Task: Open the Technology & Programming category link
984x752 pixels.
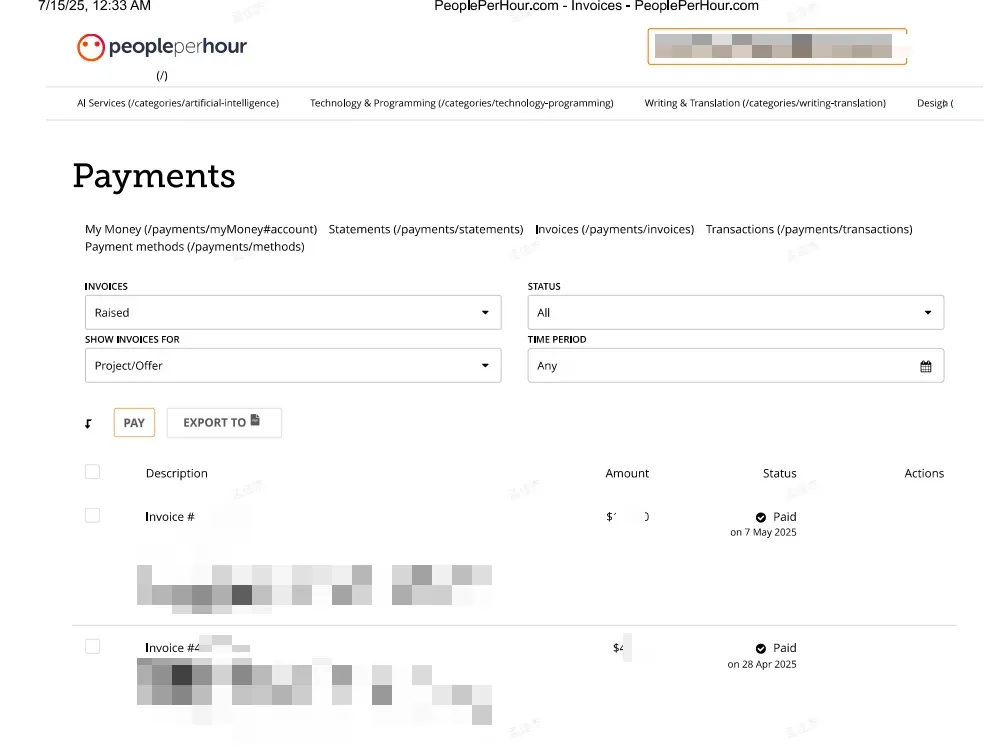Action: coord(461,103)
